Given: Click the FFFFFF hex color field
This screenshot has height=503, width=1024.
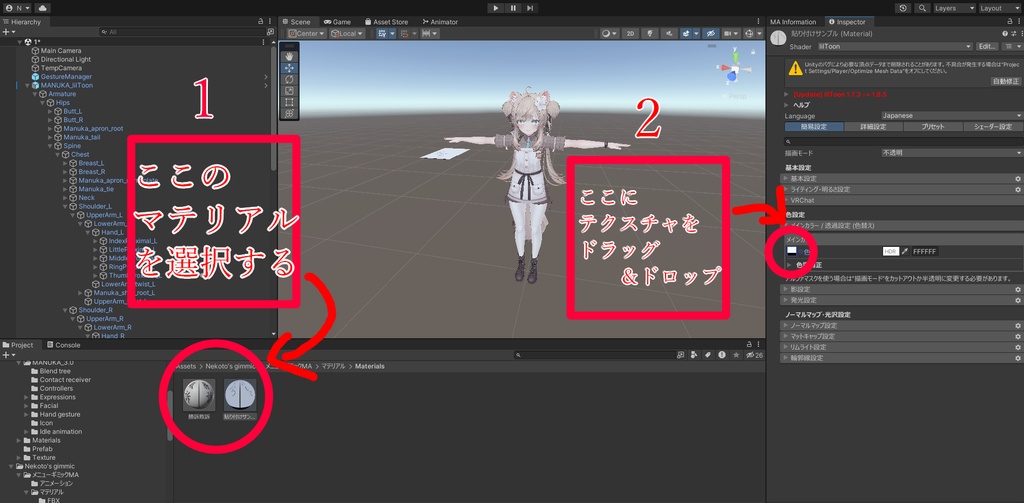Looking at the screenshot, I should 925,252.
